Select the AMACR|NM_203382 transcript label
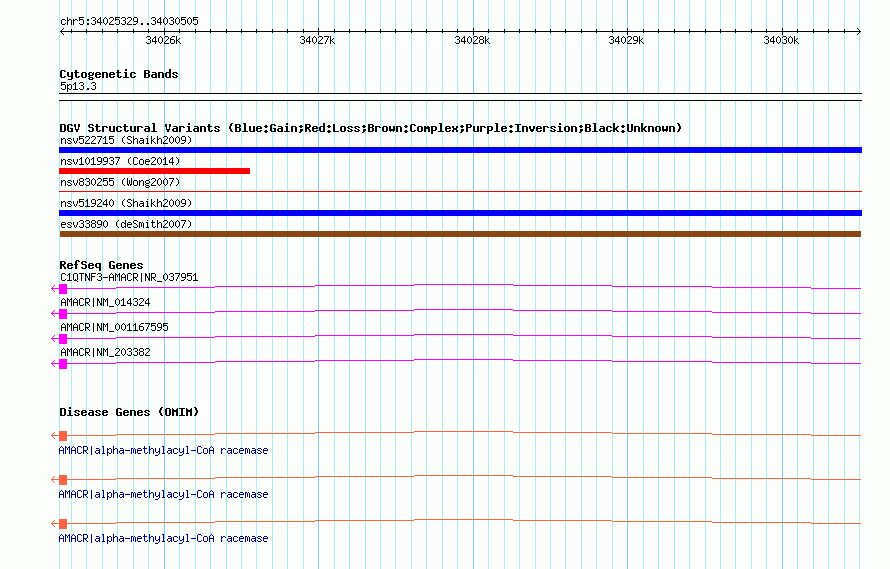Screen dimensions: 890x569 pos(105,352)
